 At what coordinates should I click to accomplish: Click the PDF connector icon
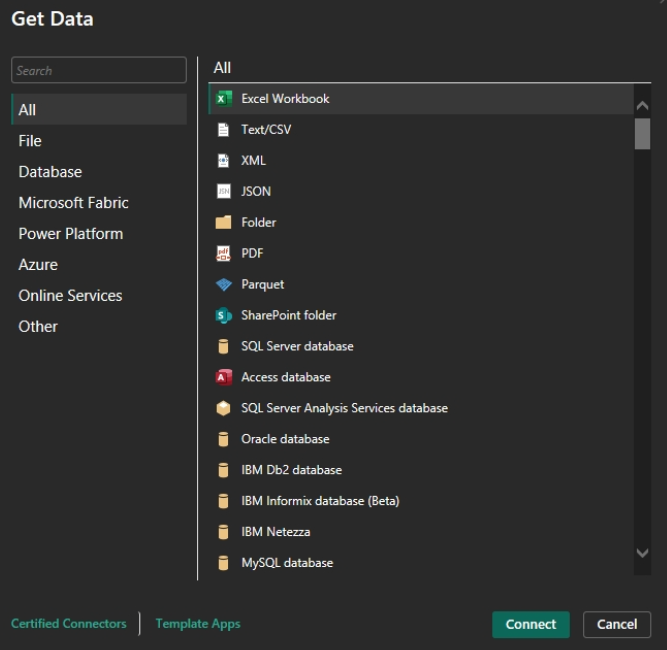(x=223, y=254)
